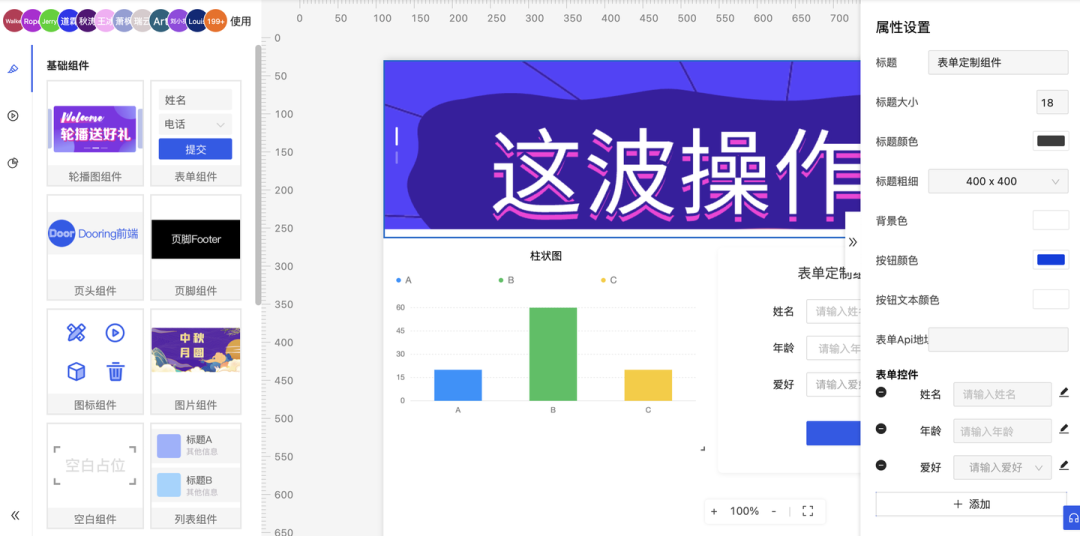Screen dimensions: 1080x536
Task: Click the 标题大小 number field showing 18
Action: tap(1052, 102)
